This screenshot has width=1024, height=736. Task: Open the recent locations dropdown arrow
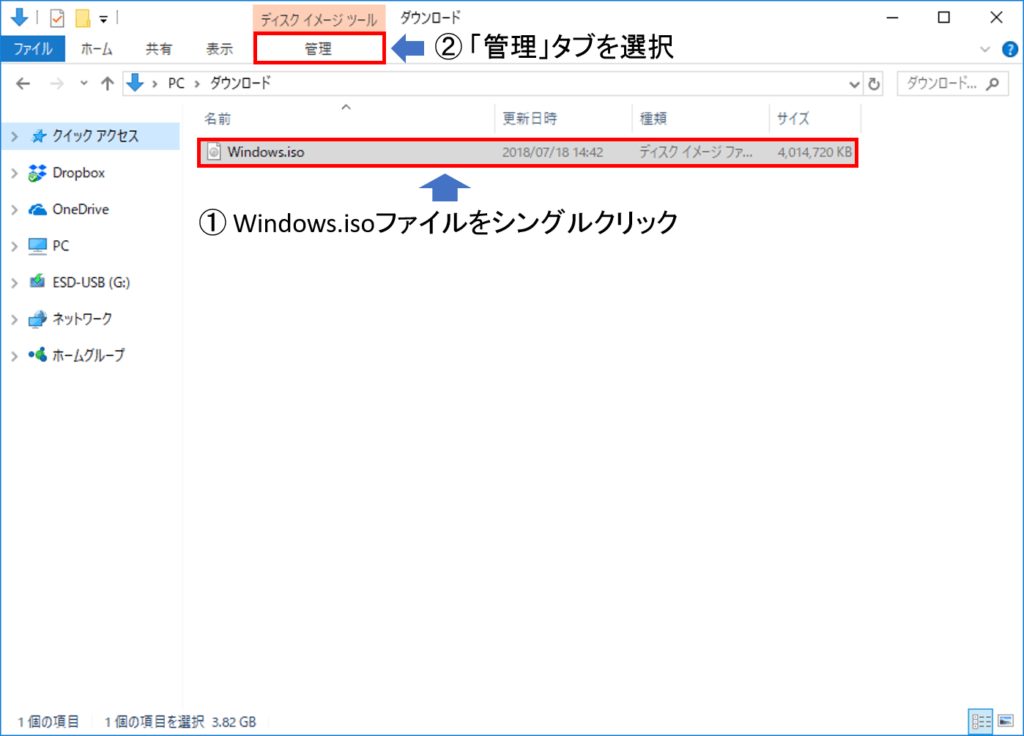tap(84, 84)
